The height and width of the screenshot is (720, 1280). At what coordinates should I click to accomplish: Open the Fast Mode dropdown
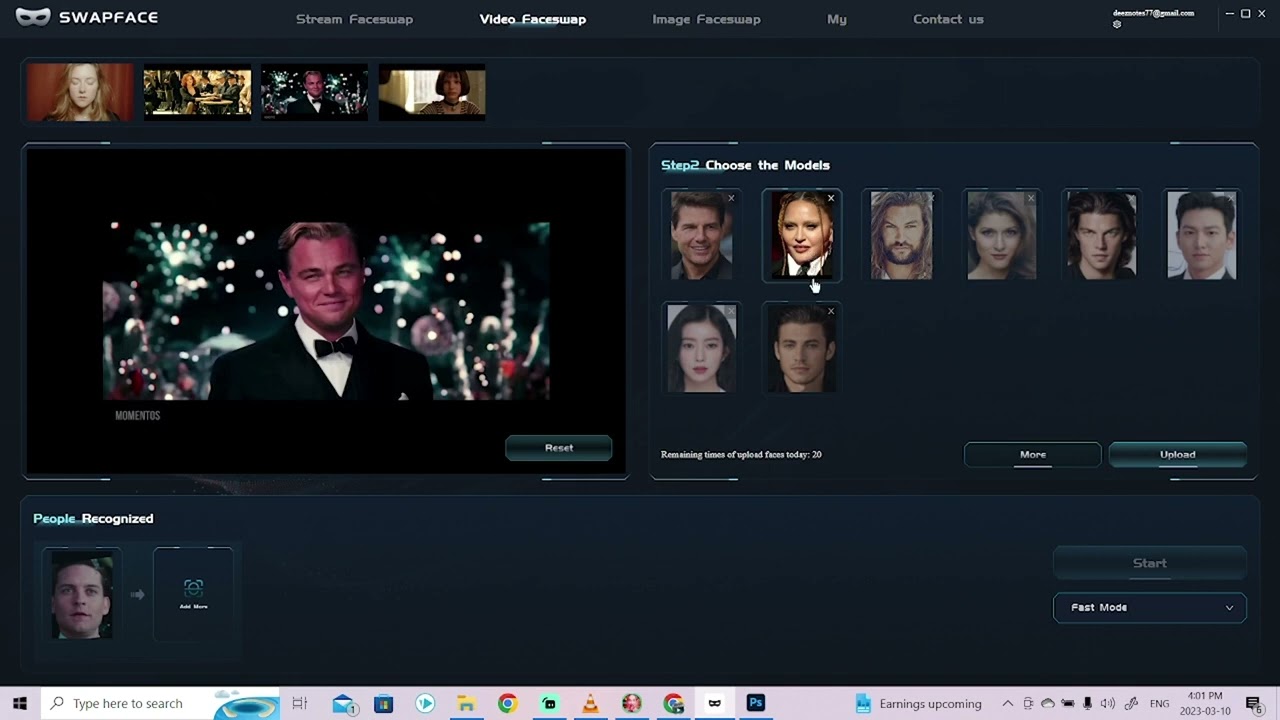tap(1150, 607)
